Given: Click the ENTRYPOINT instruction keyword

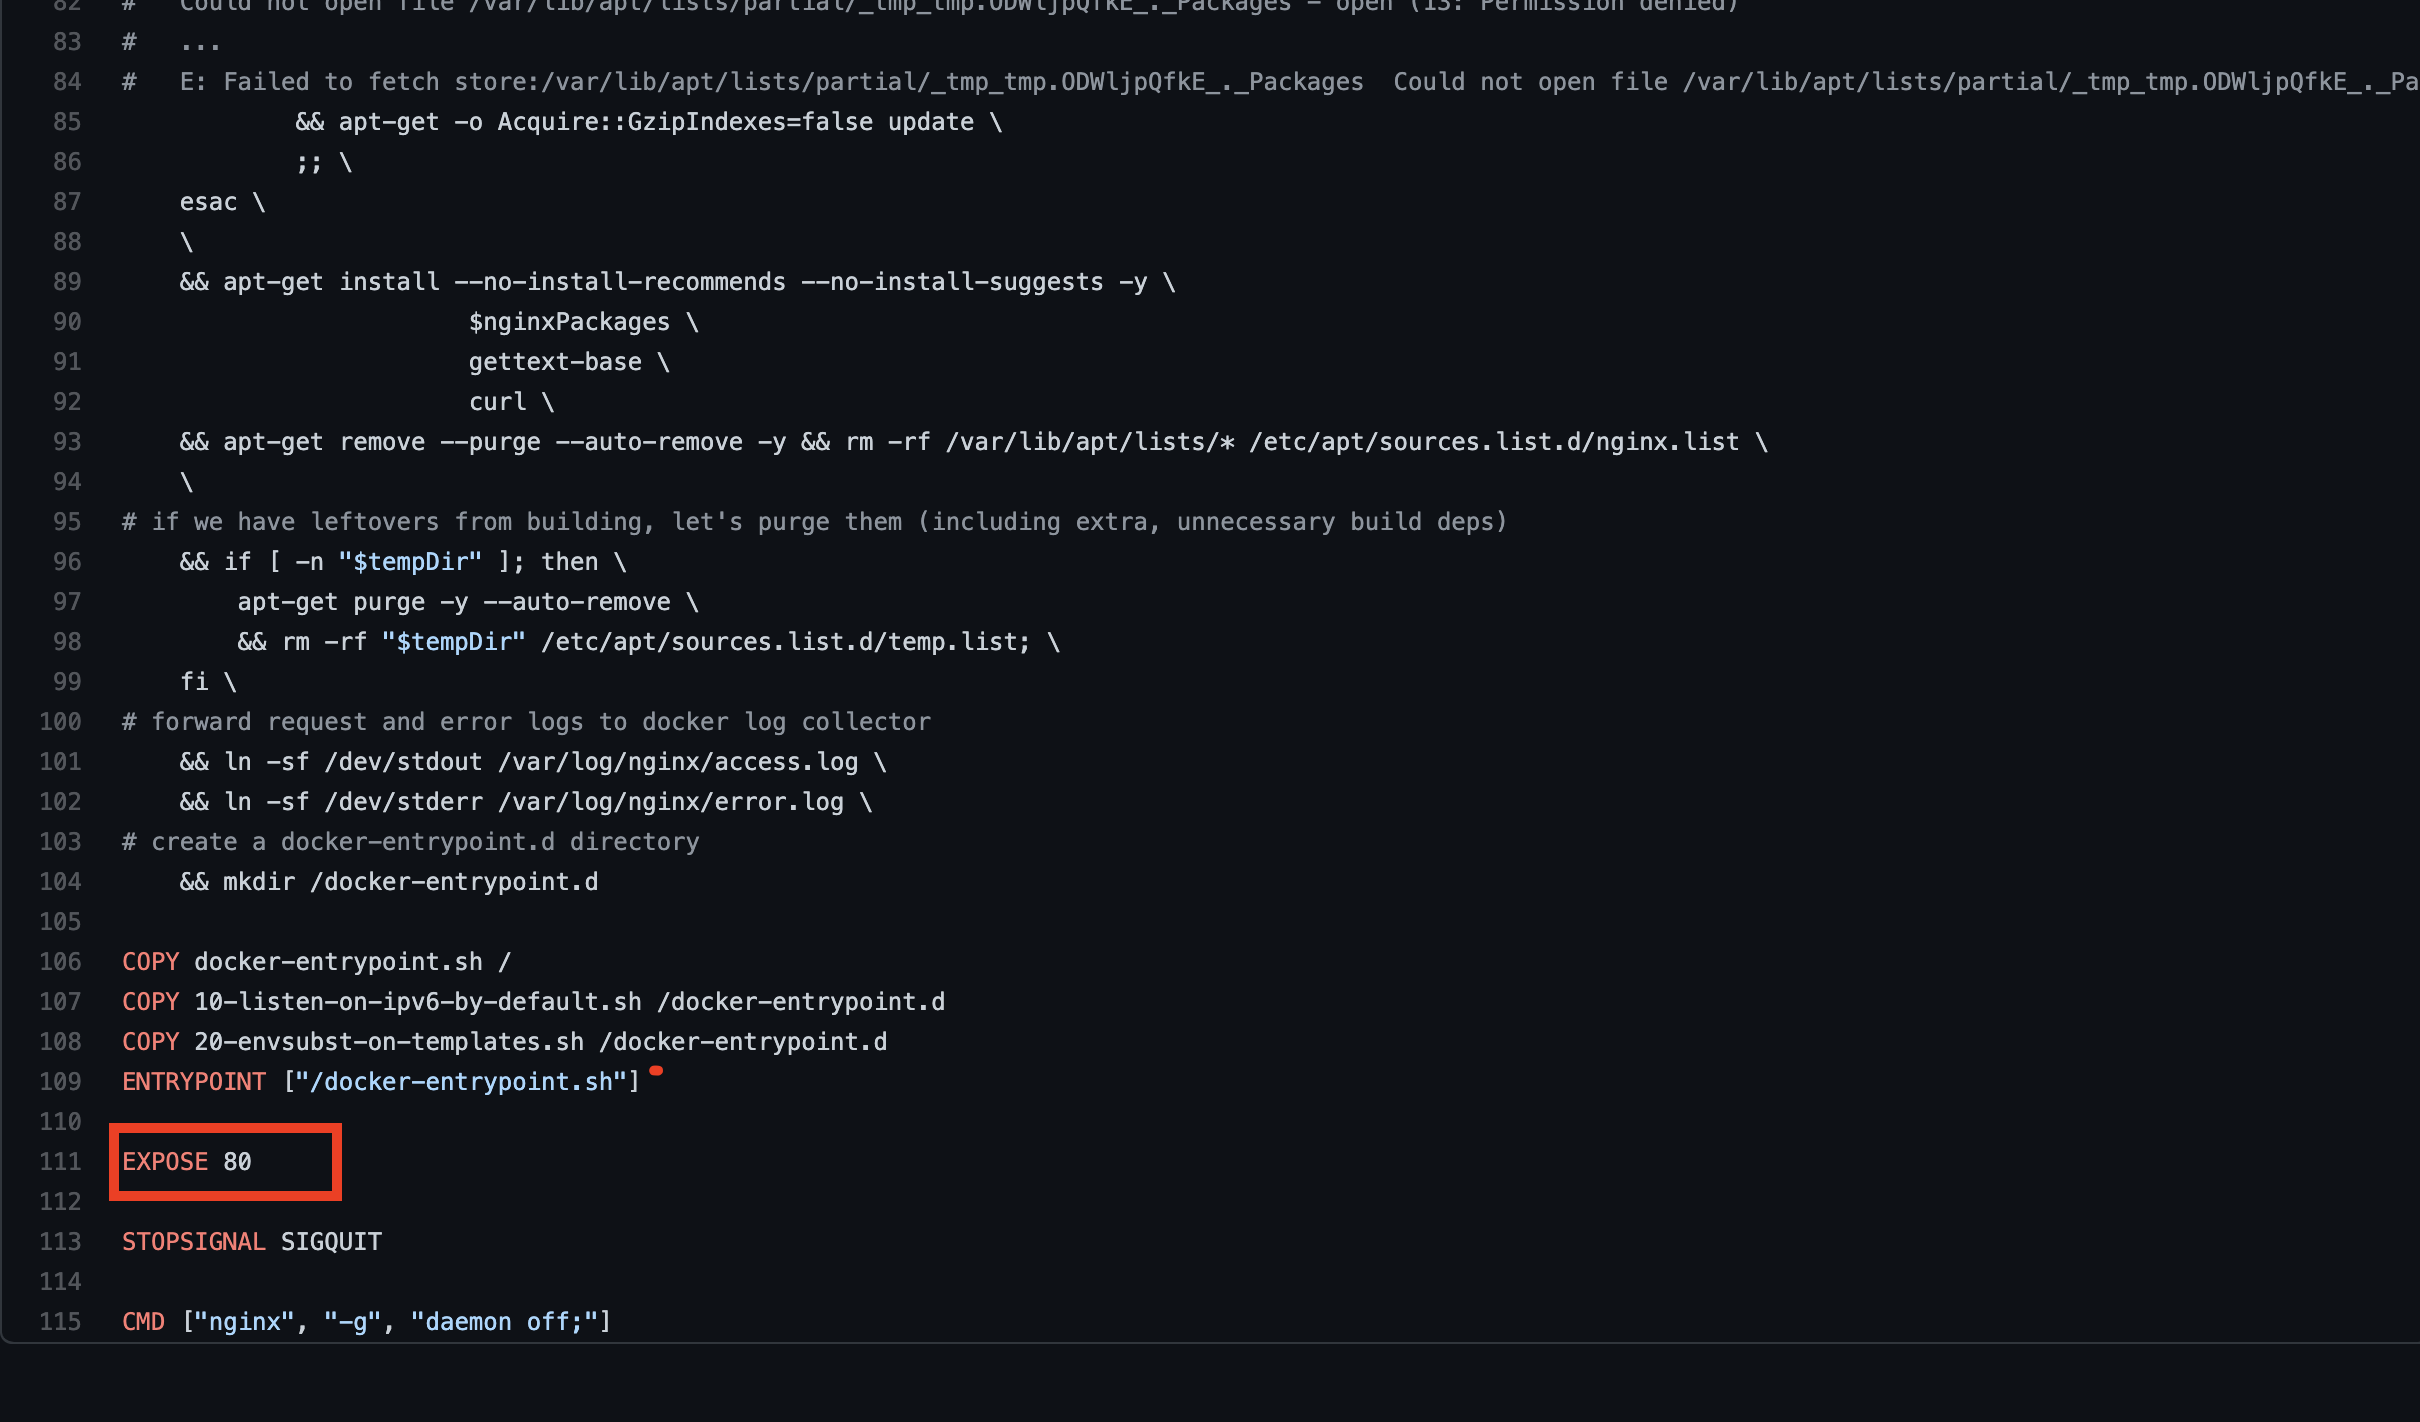Looking at the screenshot, I should coord(194,1081).
